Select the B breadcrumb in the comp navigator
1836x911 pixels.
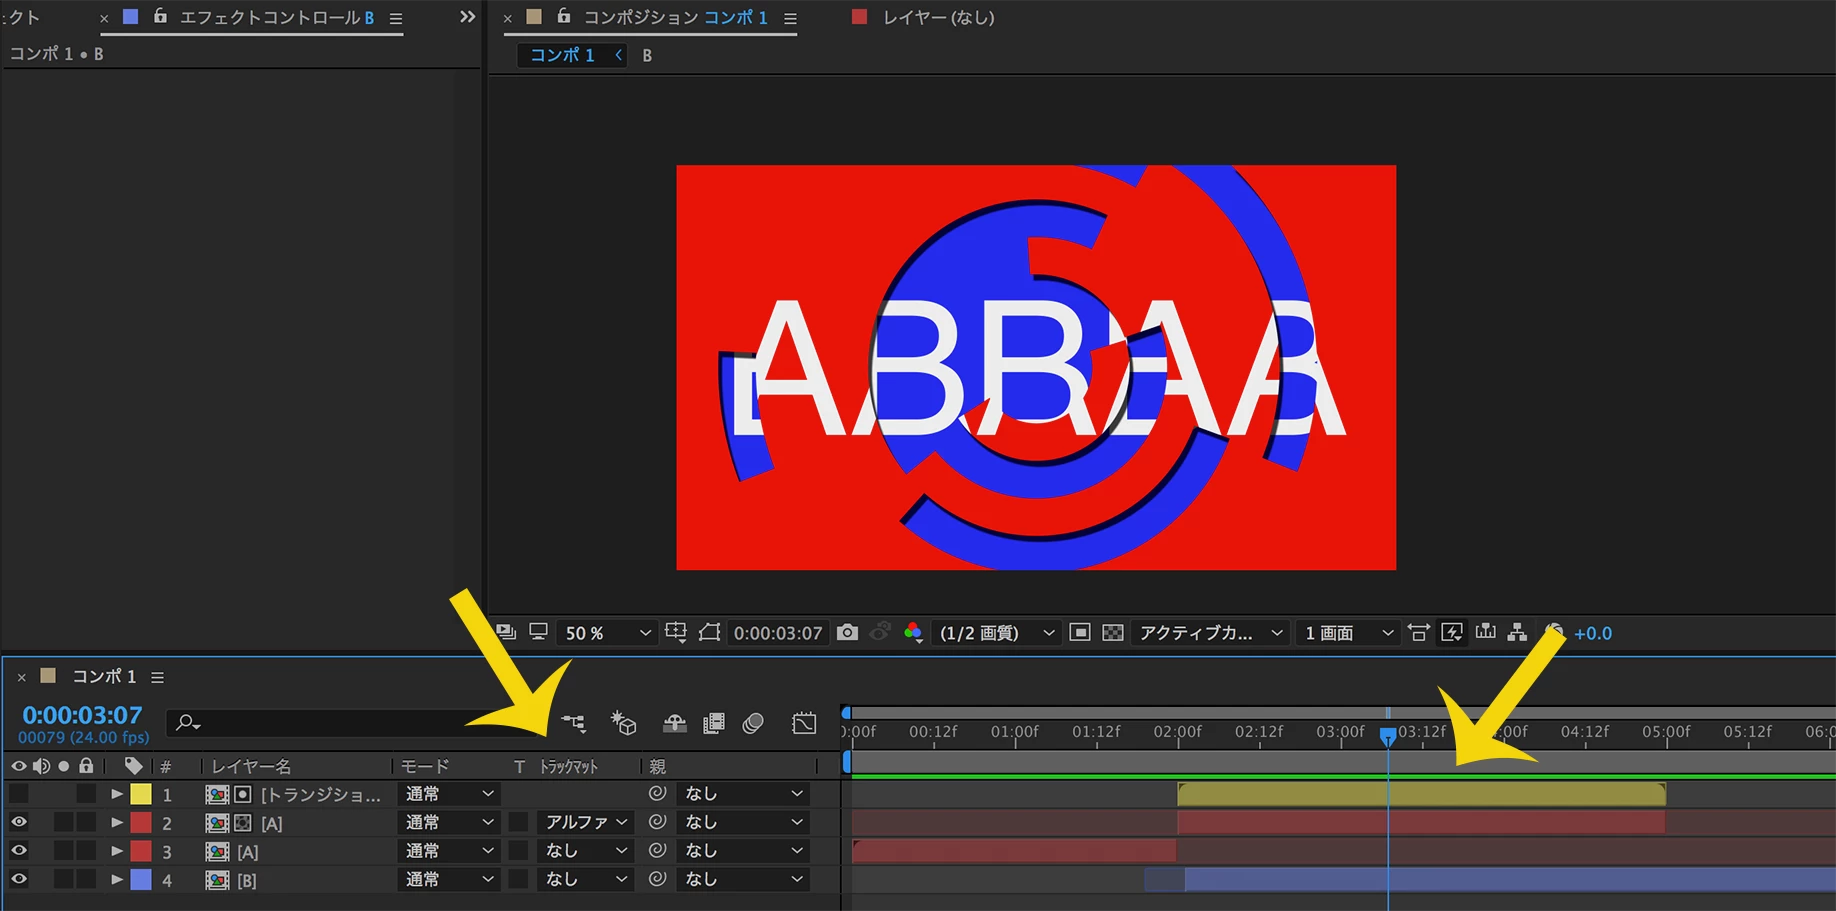647,55
